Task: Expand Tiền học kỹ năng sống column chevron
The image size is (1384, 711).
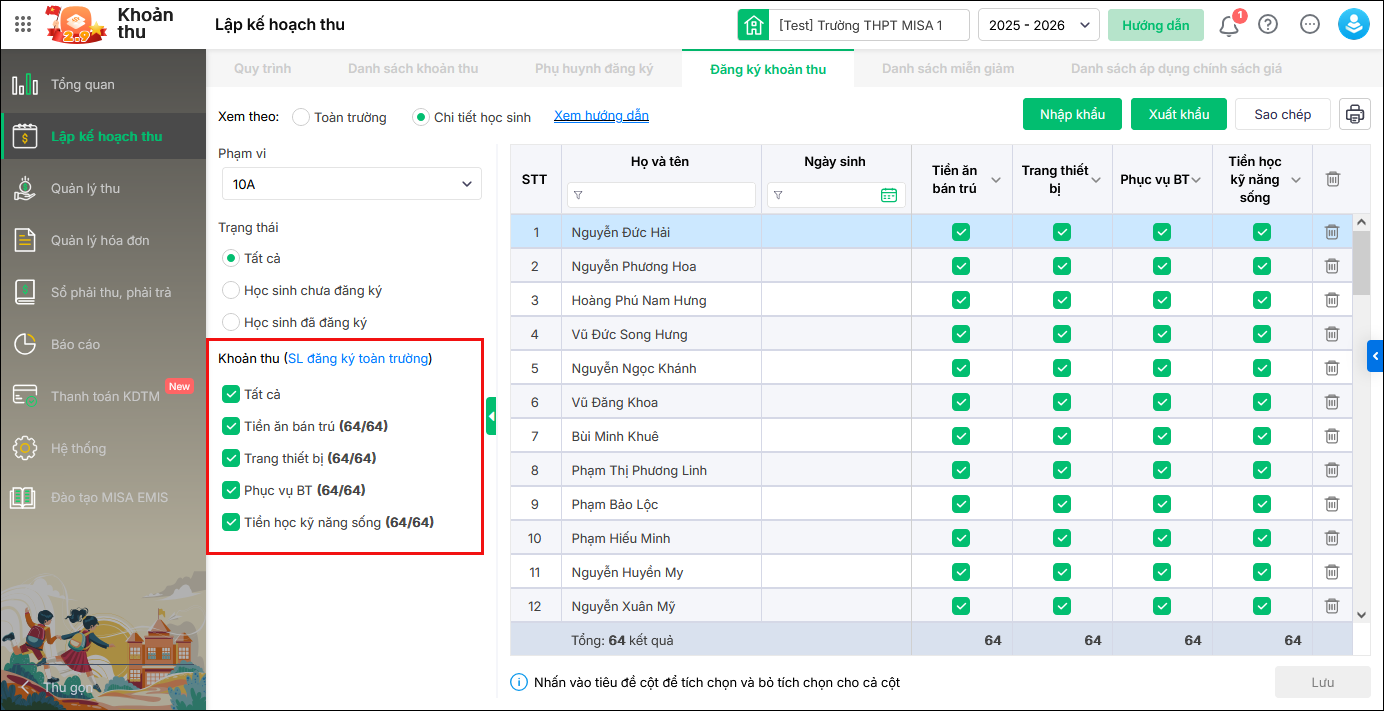Action: tap(1297, 180)
